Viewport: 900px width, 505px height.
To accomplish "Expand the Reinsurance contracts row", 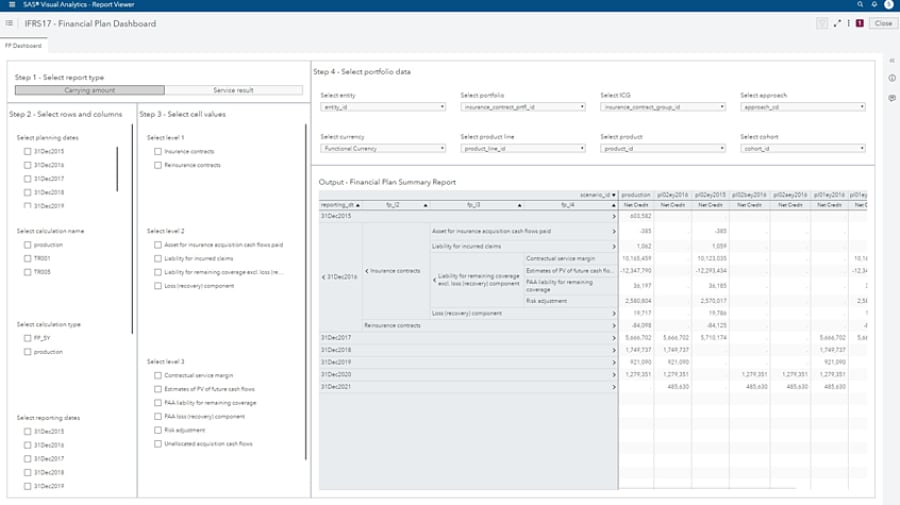I will point(614,325).
